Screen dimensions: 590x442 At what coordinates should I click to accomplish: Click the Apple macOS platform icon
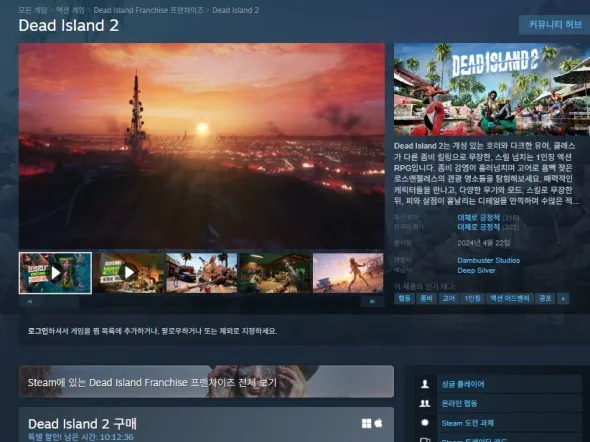click(x=379, y=423)
